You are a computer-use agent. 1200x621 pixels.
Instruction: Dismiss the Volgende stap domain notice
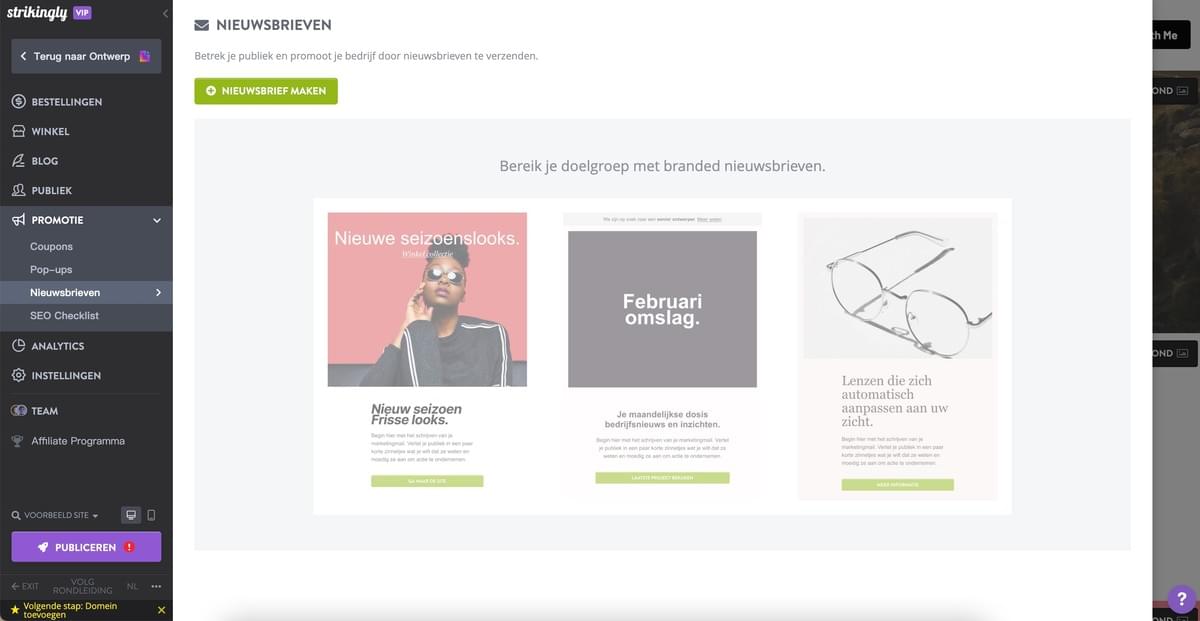(x=162, y=610)
